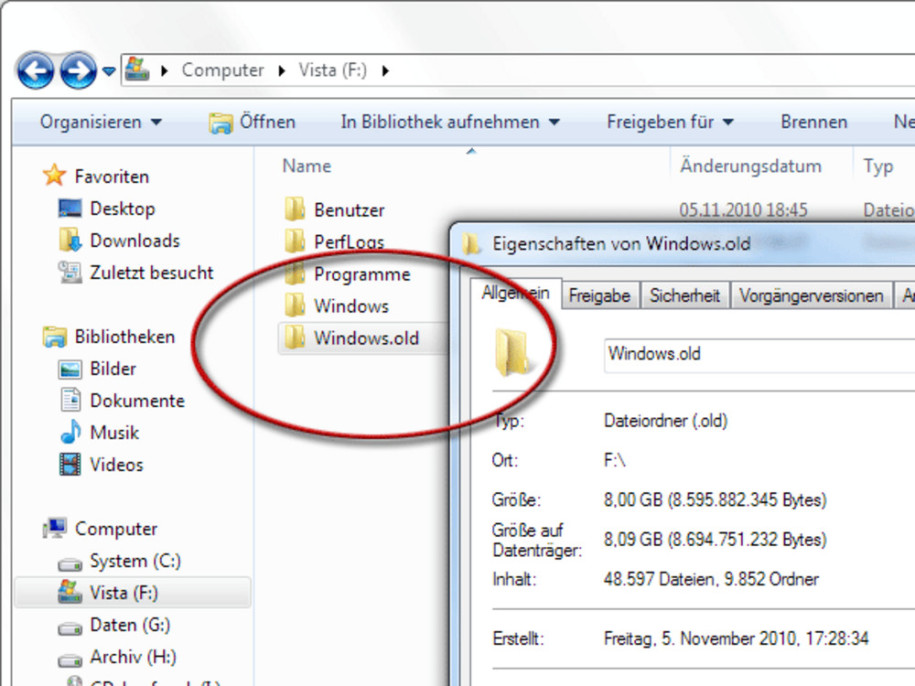
Task: Select the Programme folder name
Action: pos(362,274)
